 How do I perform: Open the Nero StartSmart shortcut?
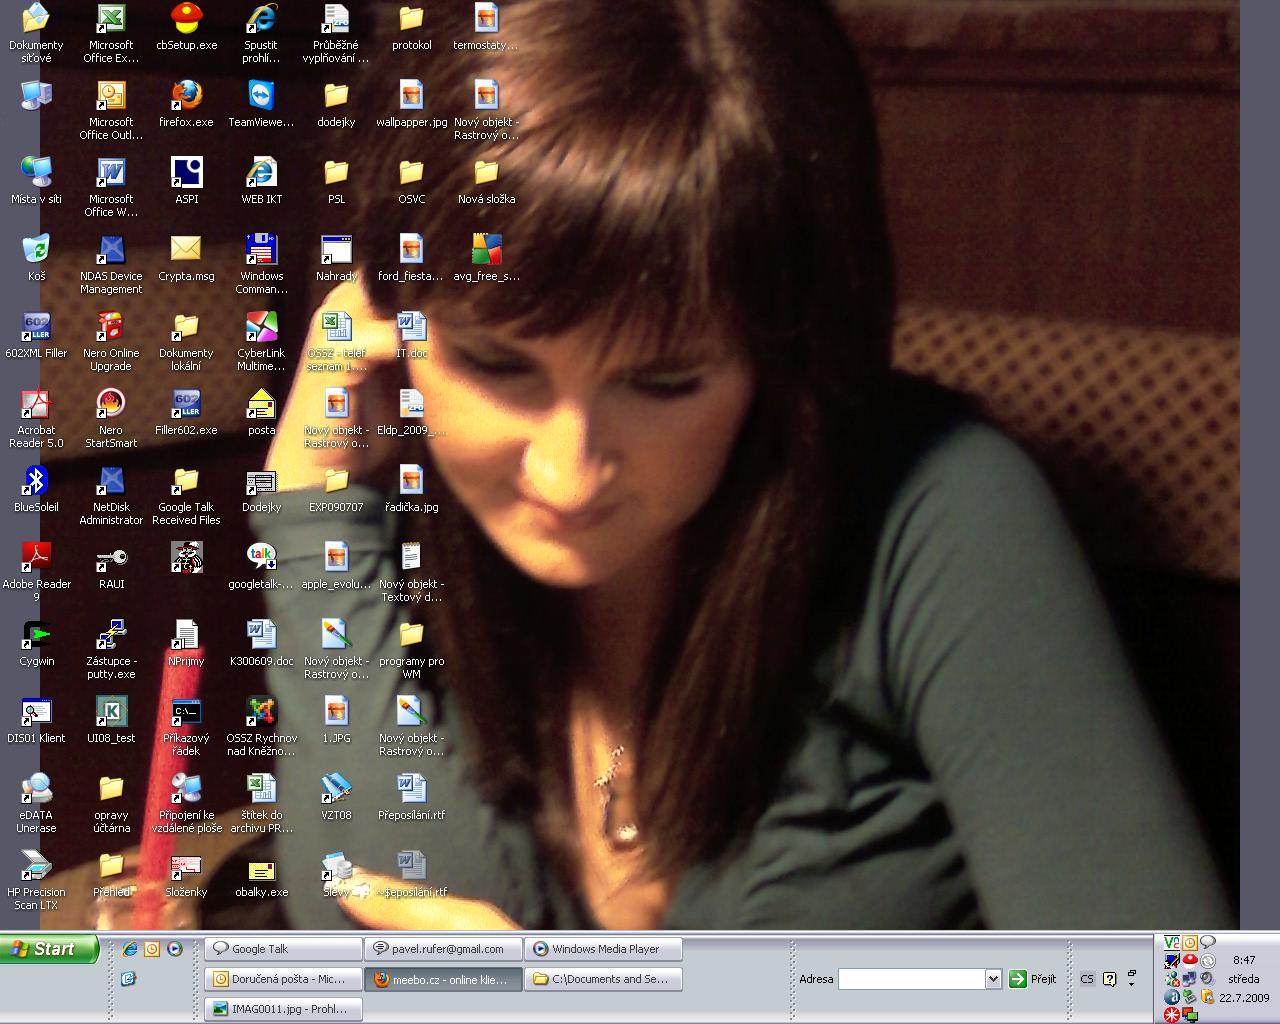111,405
